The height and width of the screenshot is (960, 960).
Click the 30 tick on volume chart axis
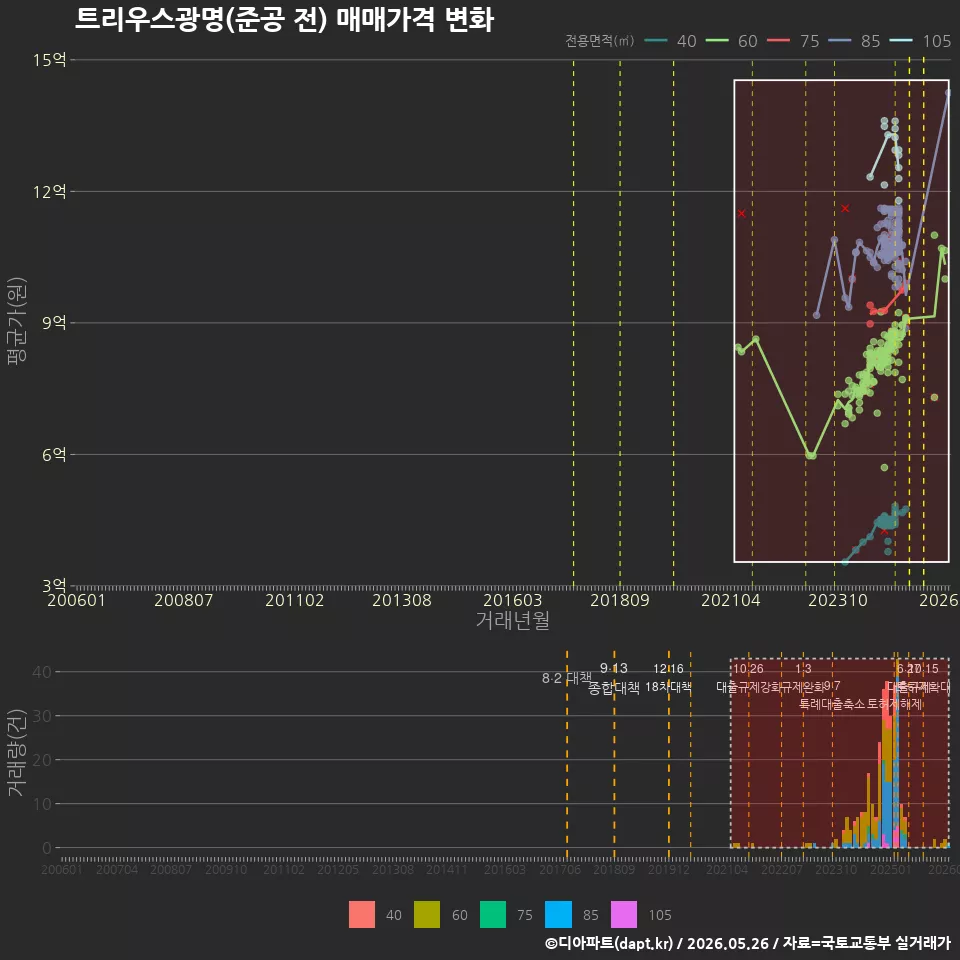click(42, 716)
